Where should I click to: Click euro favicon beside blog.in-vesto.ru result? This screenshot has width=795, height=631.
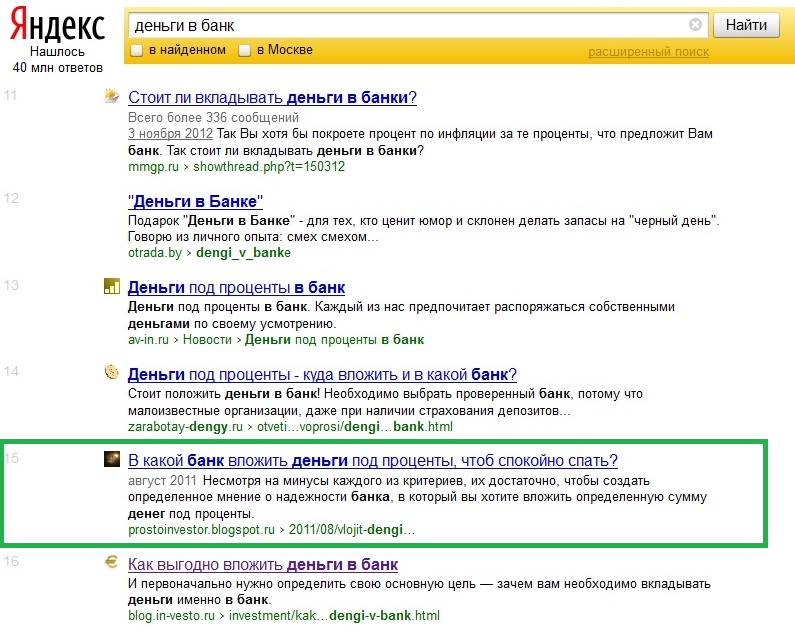coord(112,562)
